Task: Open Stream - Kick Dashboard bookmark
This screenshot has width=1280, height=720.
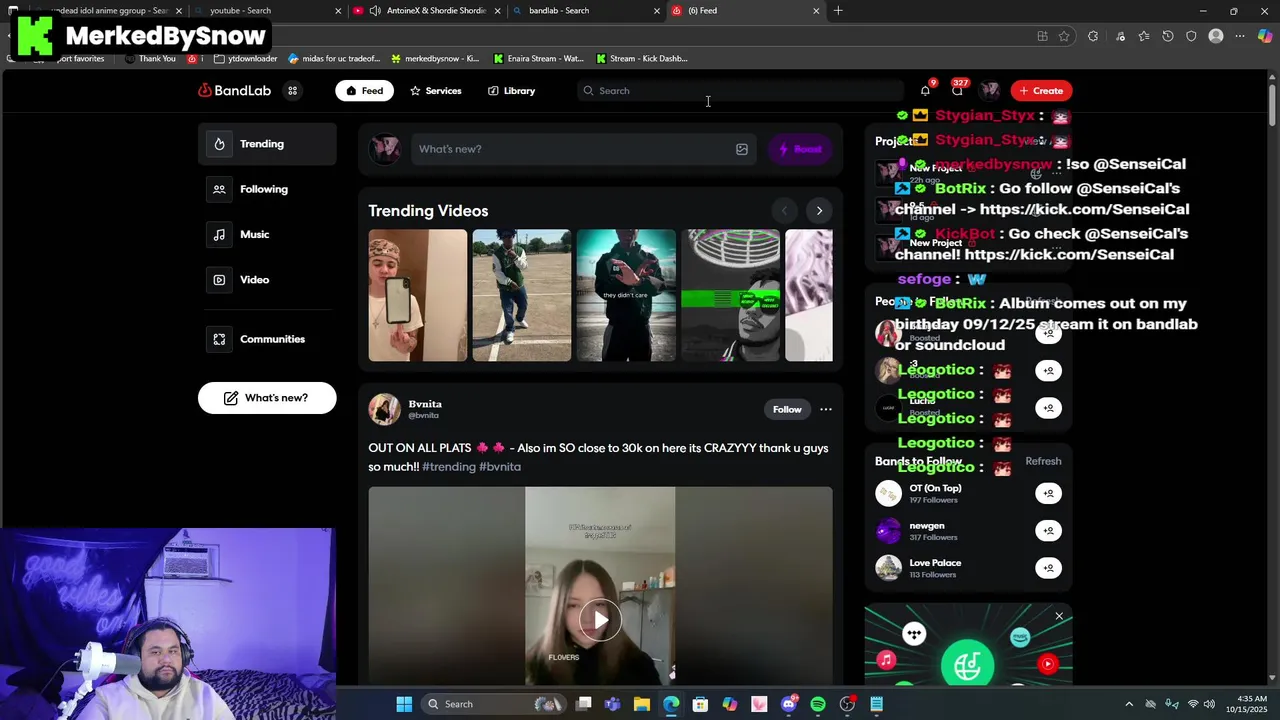Action: [641, 59]
